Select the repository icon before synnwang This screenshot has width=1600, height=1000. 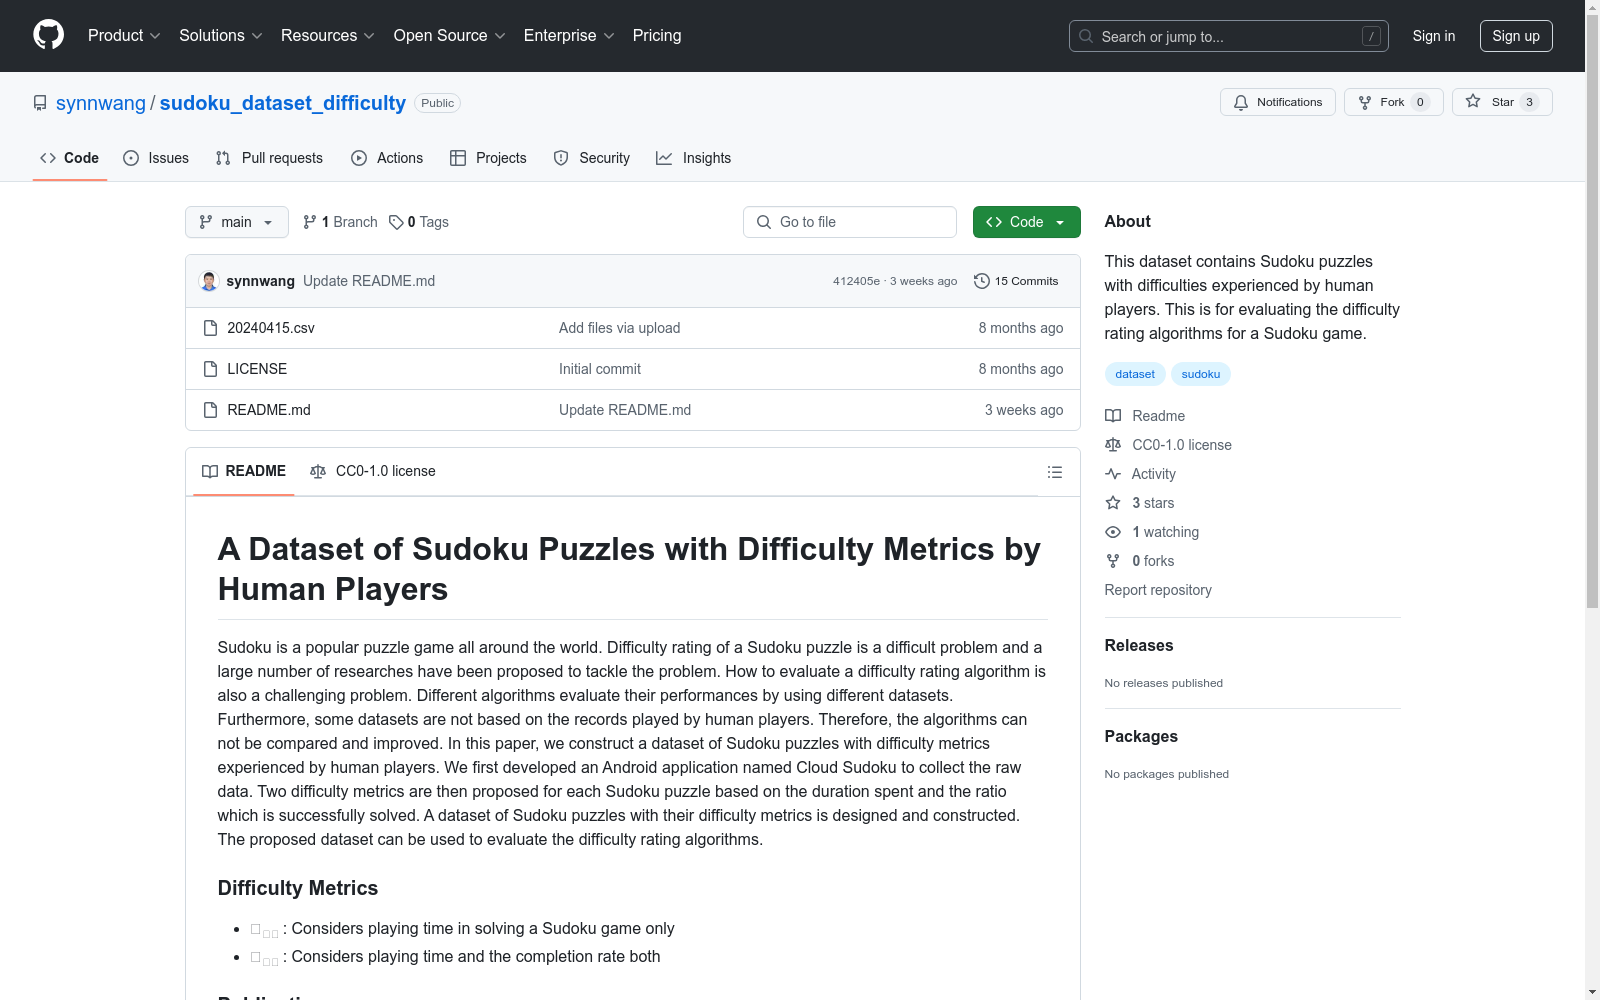point(40,103)
